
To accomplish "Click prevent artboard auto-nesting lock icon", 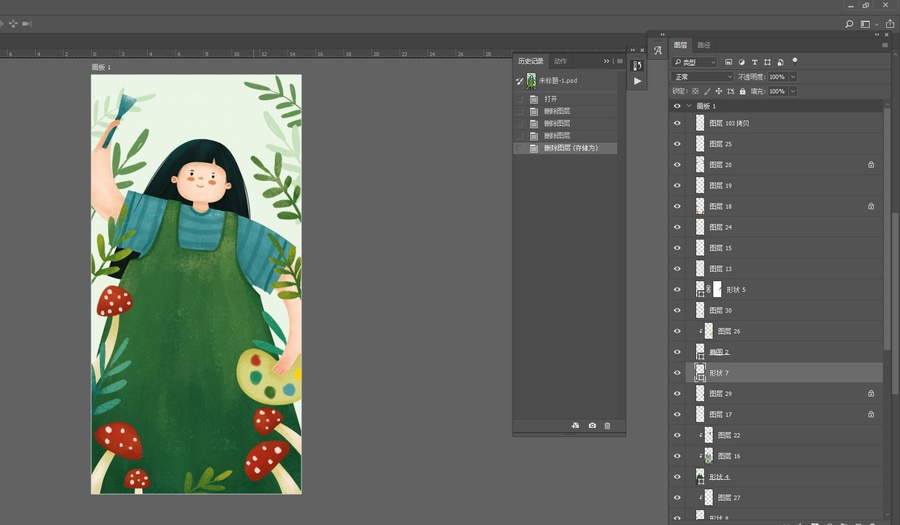I will pos(731,91).
